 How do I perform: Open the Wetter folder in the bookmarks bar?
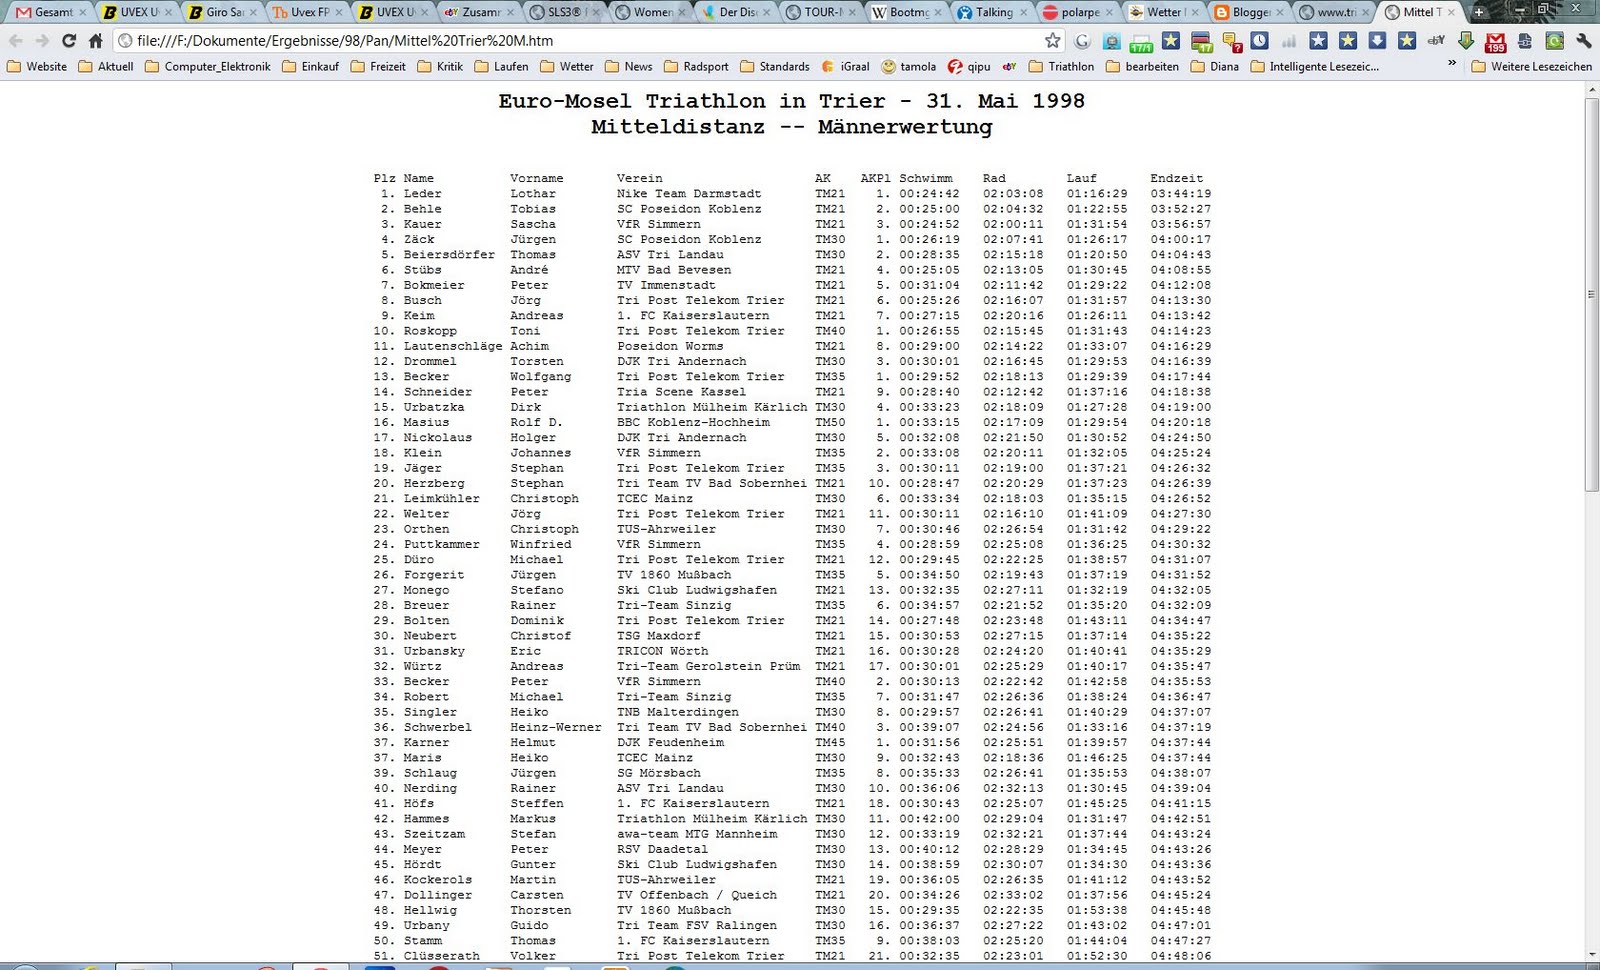click(567, 67)
